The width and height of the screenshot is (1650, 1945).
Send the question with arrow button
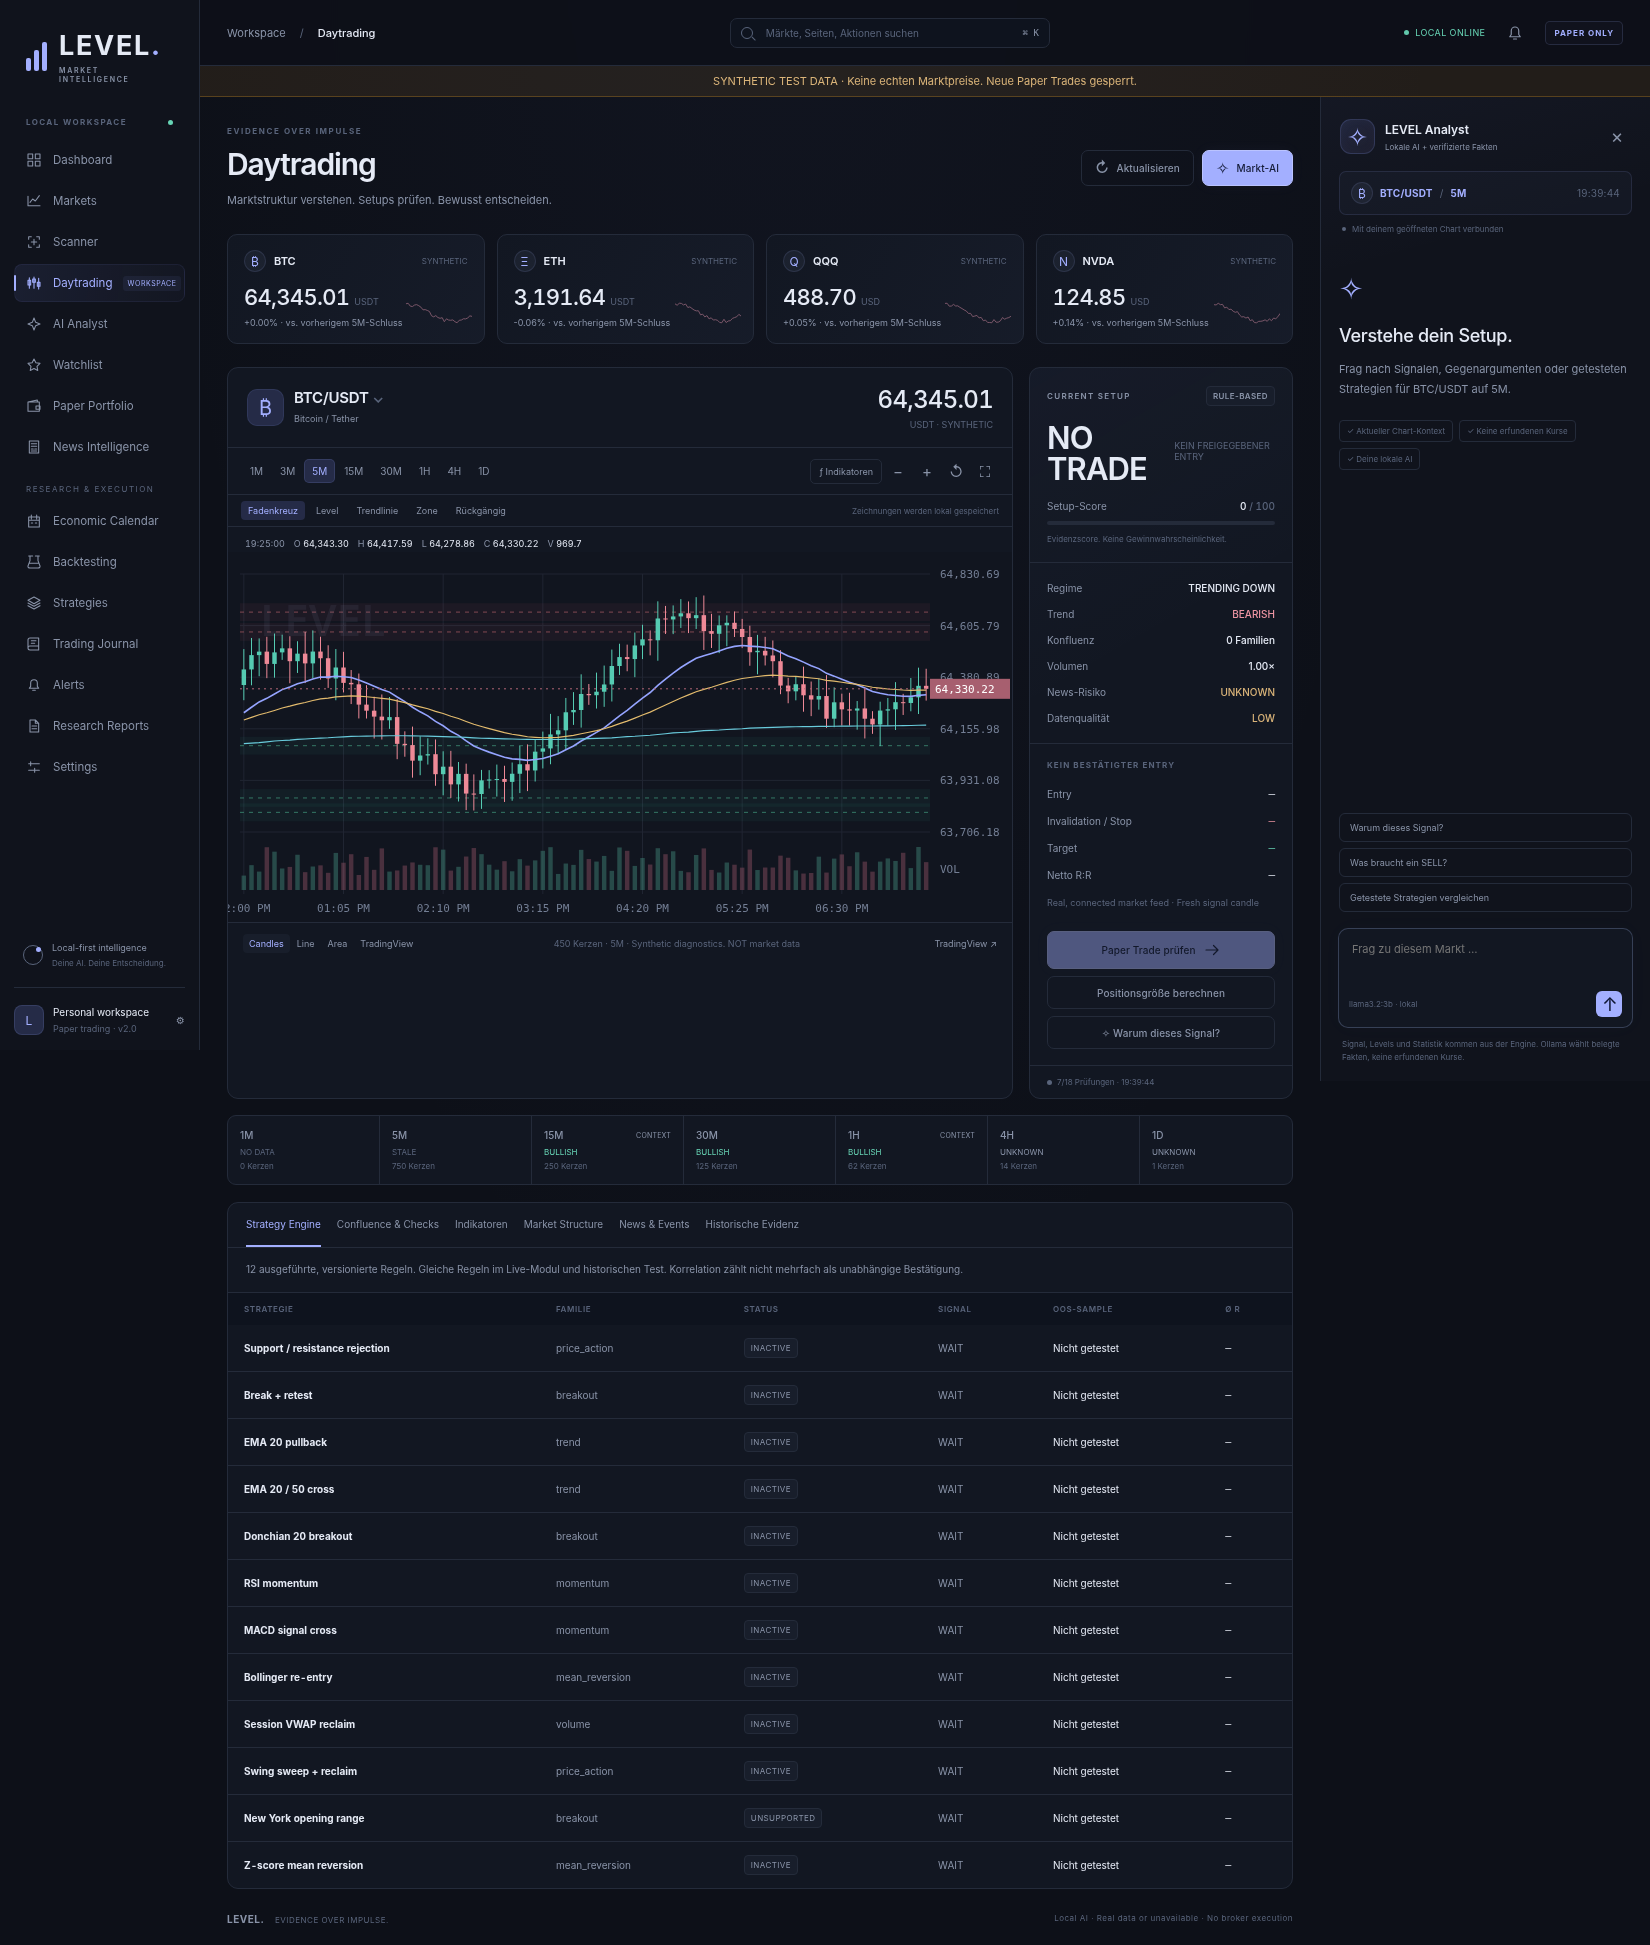coord(1609,1004)
